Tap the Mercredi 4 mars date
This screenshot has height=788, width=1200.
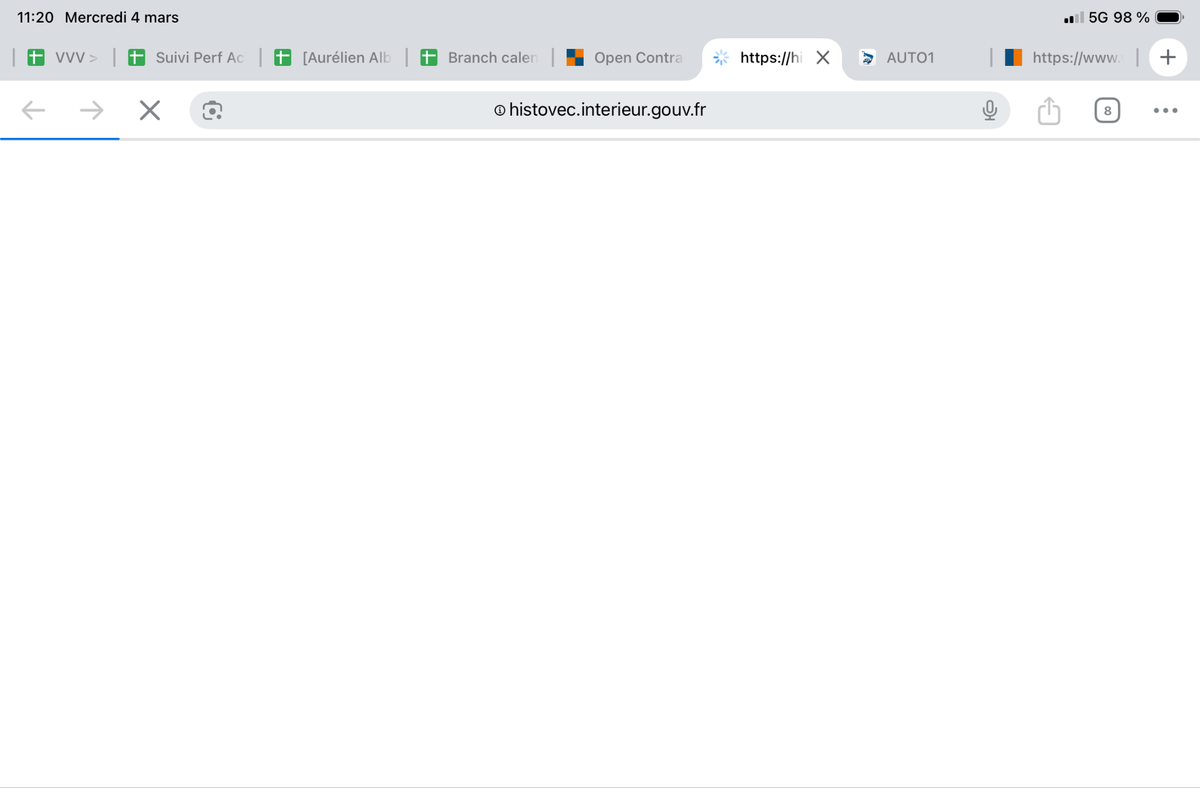tap(122, 17)
